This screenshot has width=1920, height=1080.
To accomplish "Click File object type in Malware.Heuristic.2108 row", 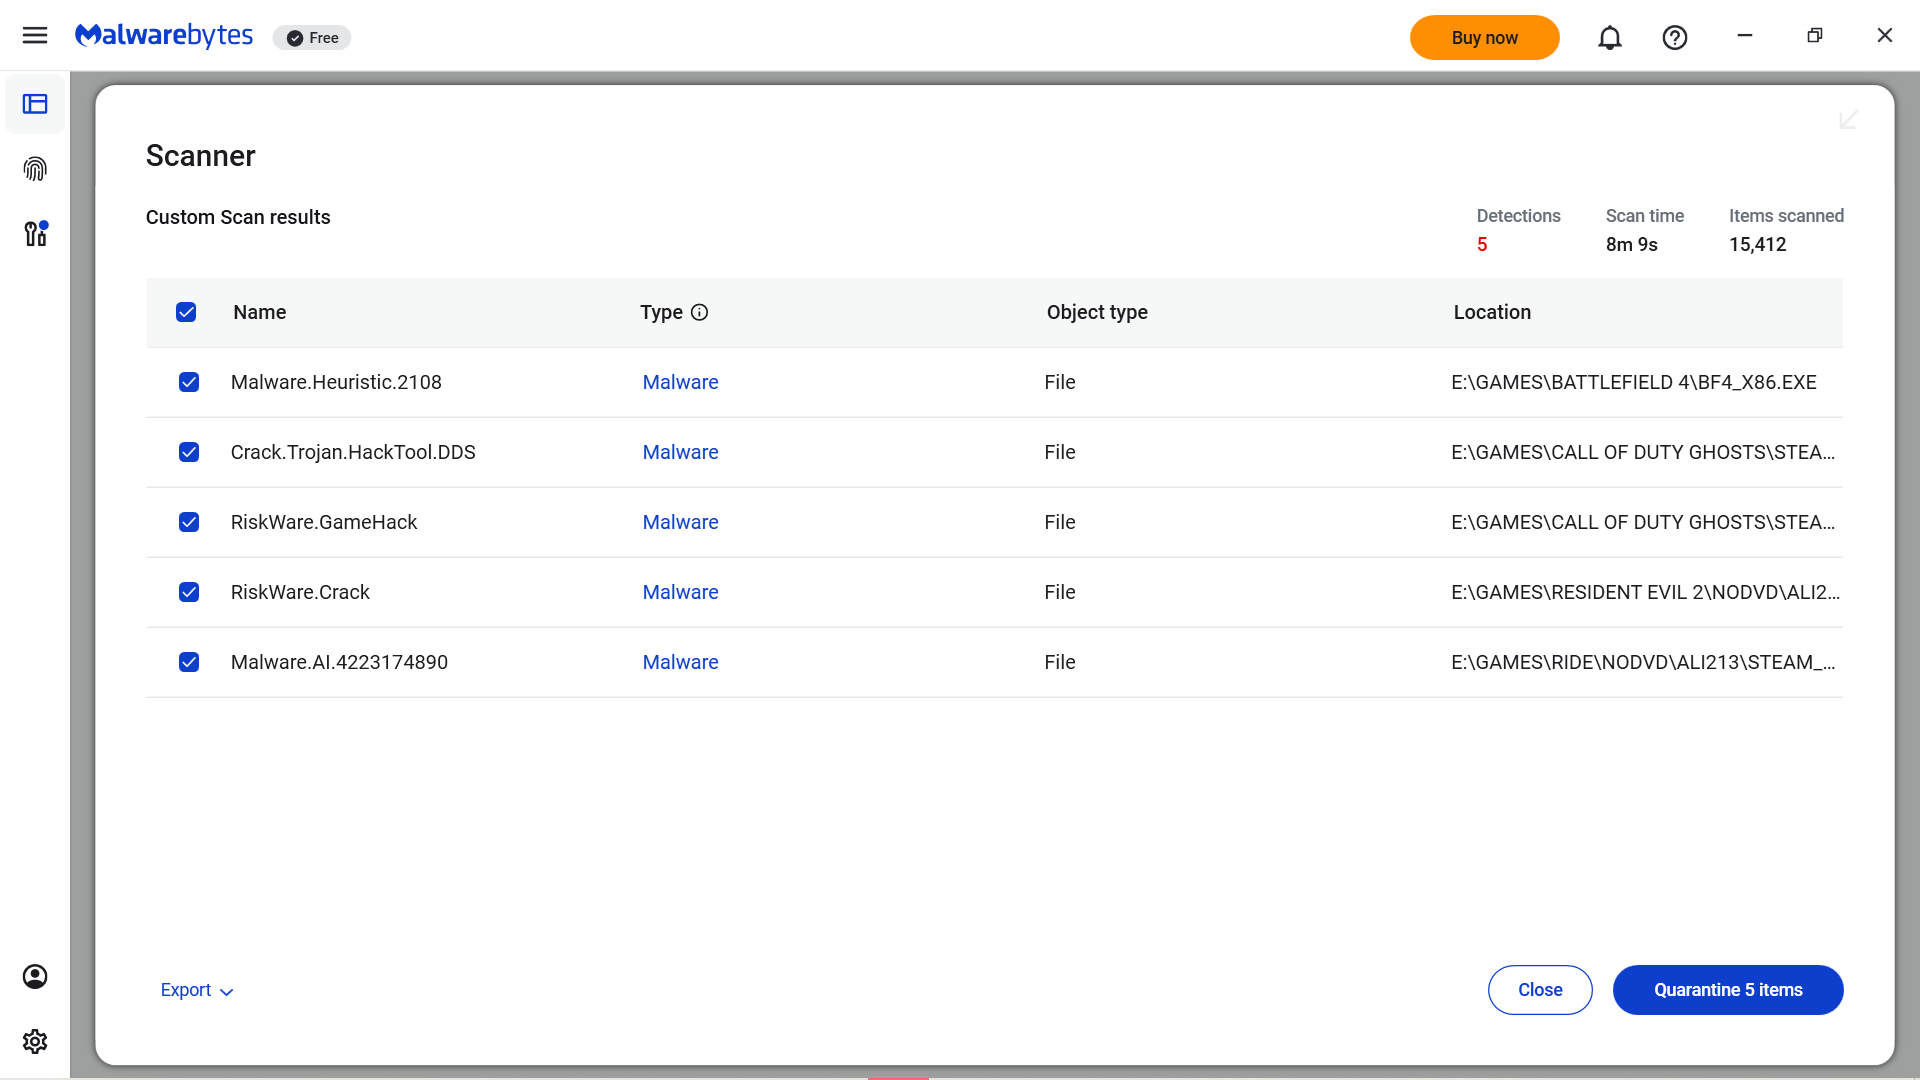I will (x=1060, y=382).
